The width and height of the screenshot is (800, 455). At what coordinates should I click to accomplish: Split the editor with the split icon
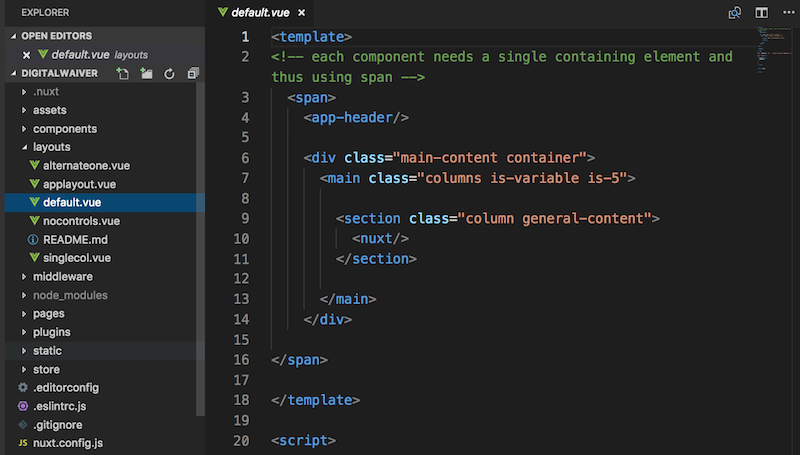[x=761, y=13]
